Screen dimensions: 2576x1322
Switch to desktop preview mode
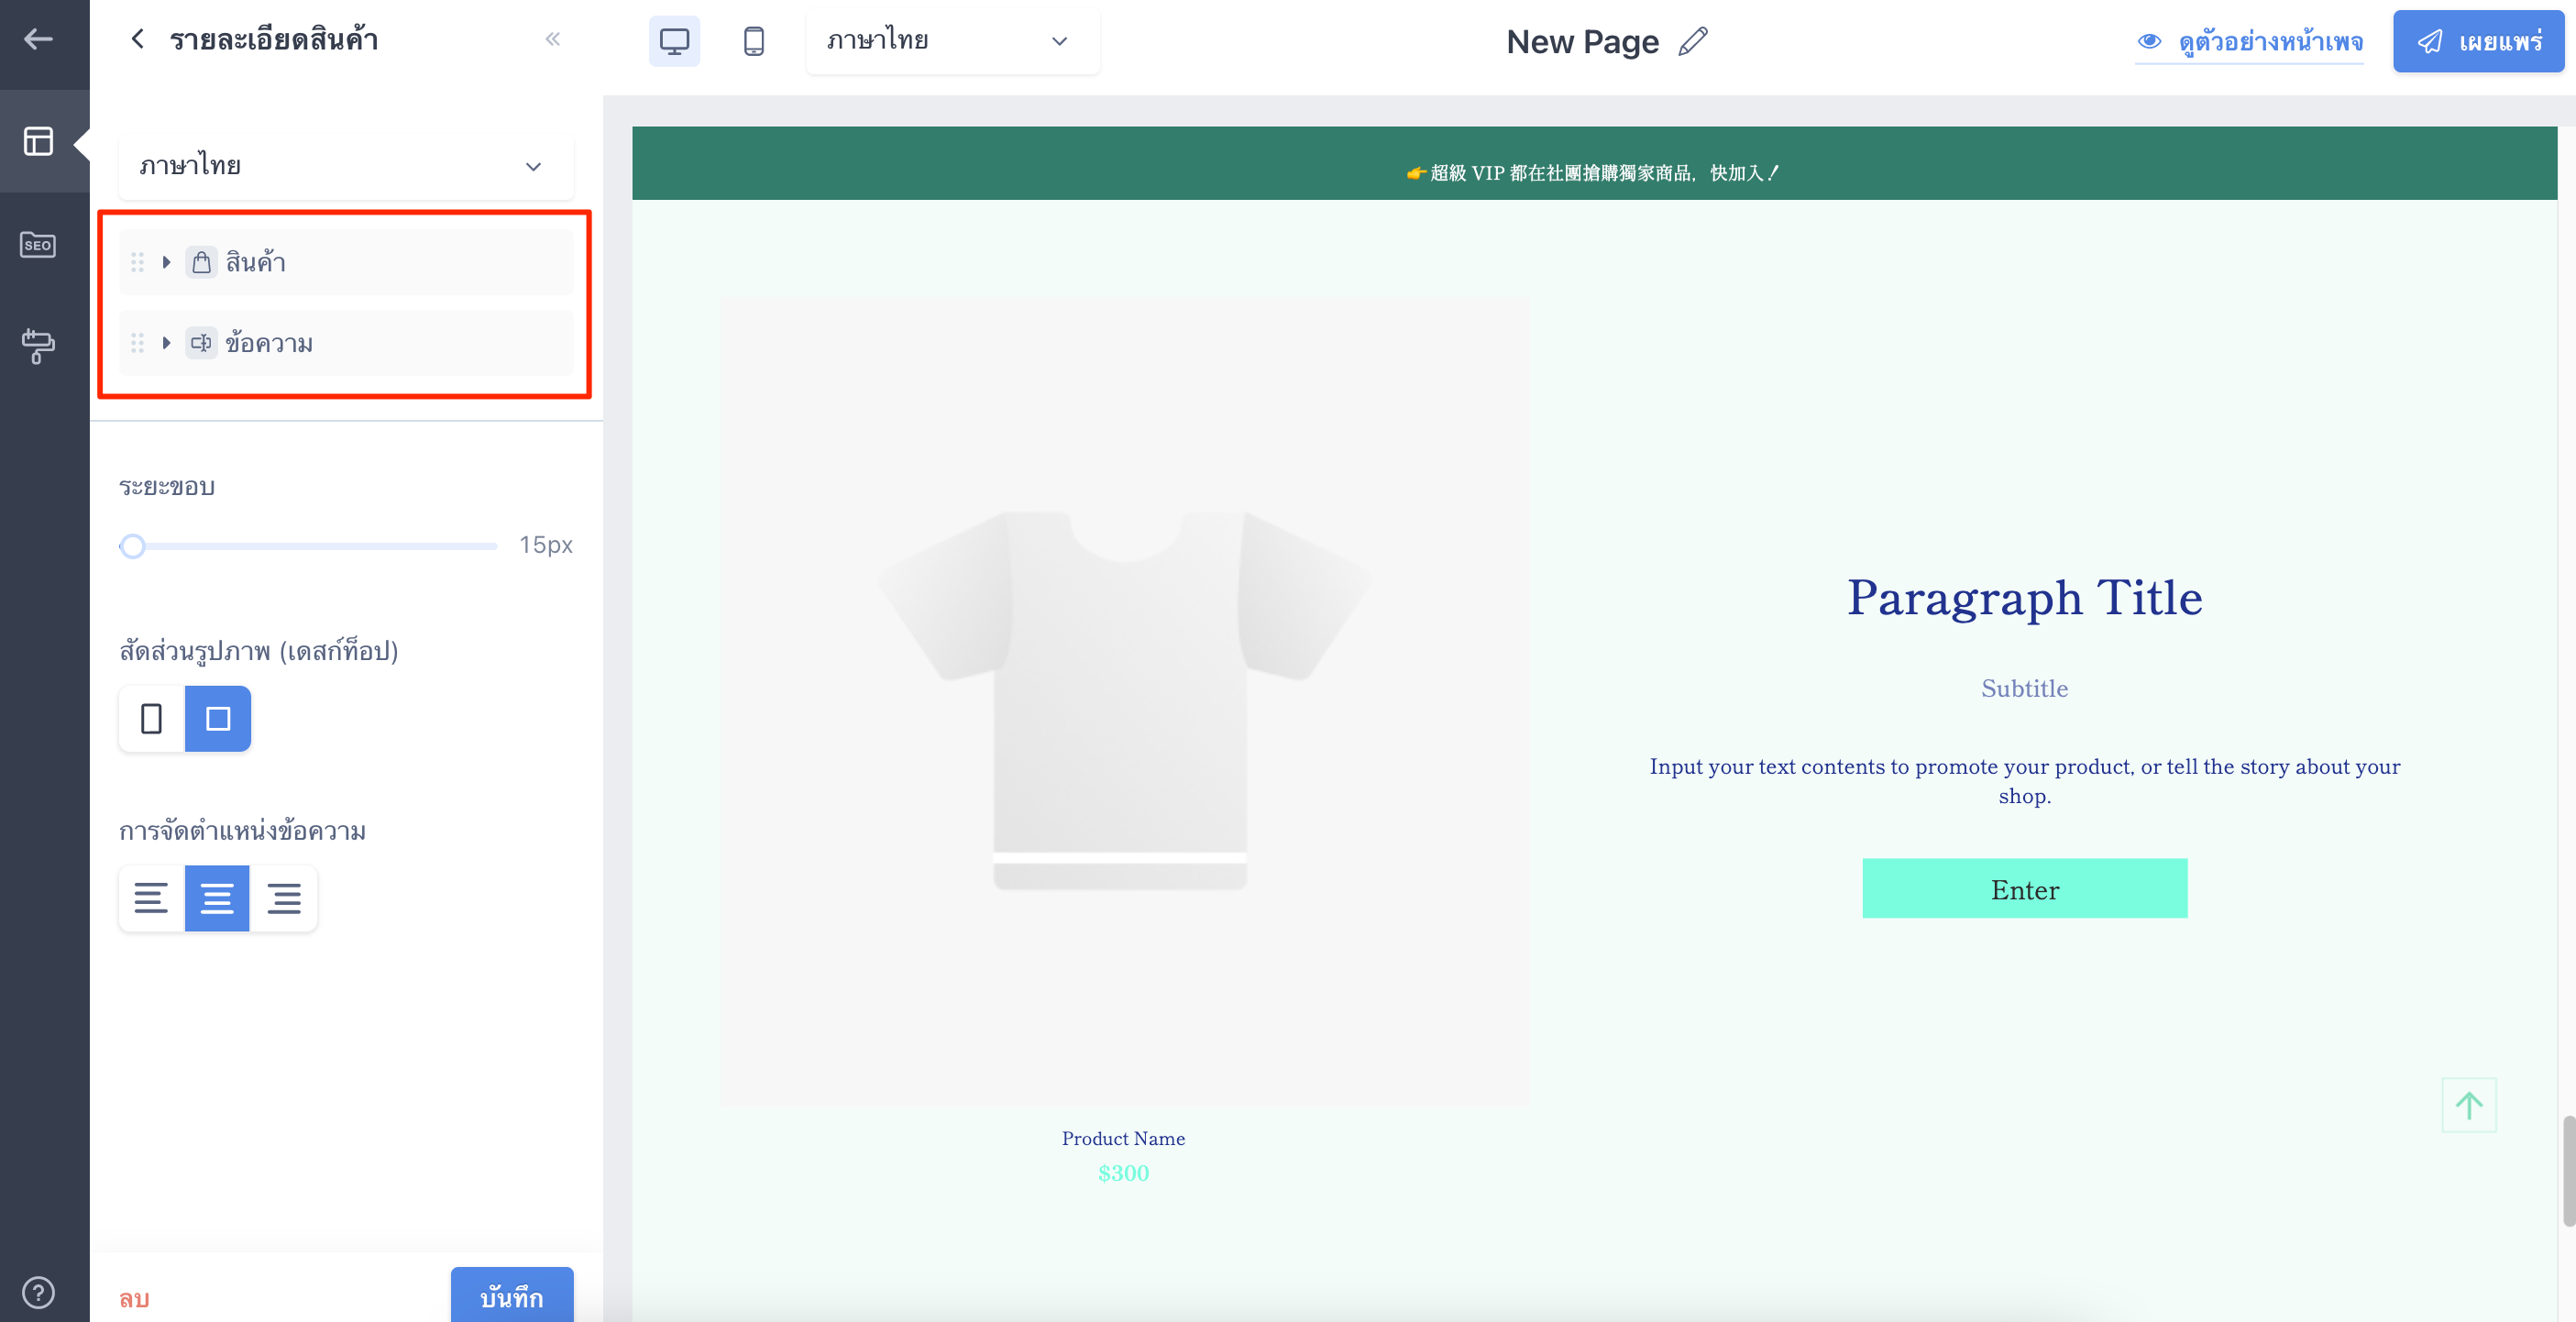[674, 41]
